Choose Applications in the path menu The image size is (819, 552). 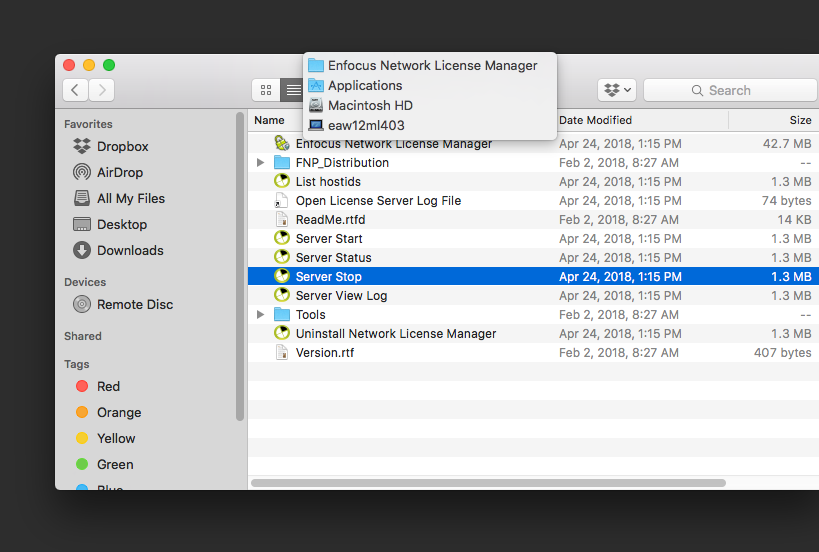(430, 86)
